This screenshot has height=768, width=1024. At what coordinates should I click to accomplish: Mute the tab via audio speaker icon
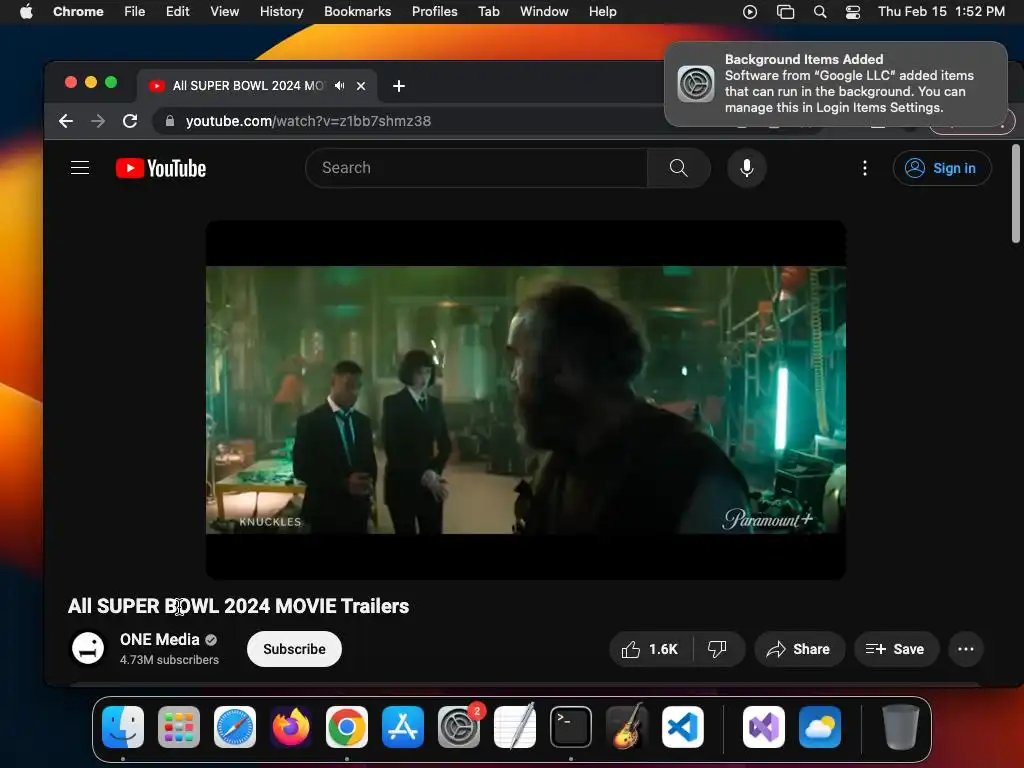click(x=340, y=86)
